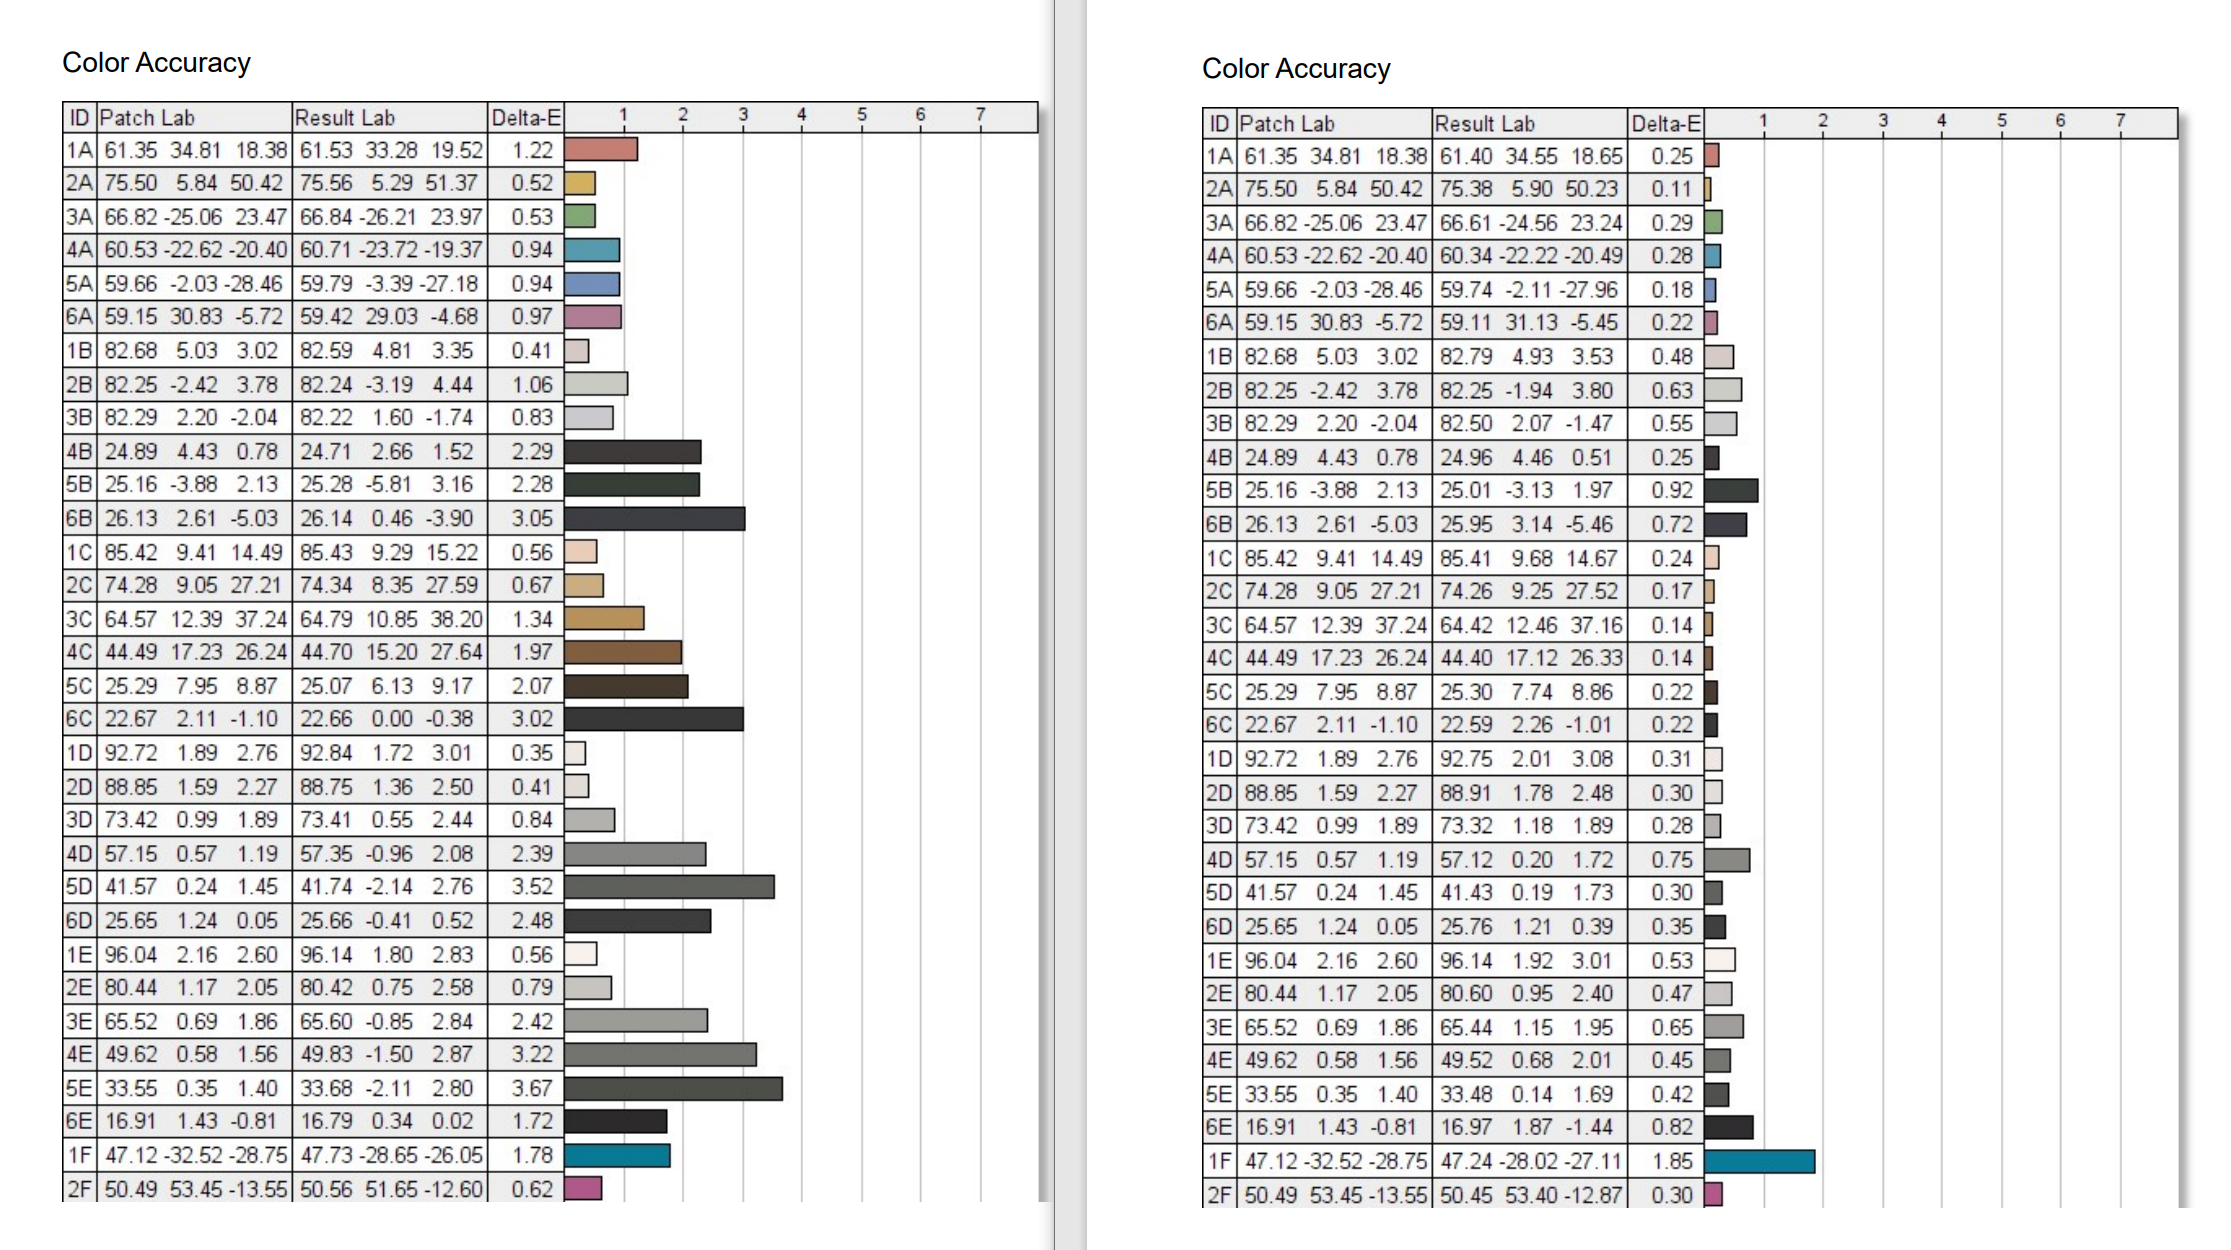Click the ID header in right table

tap(1218, 124)
